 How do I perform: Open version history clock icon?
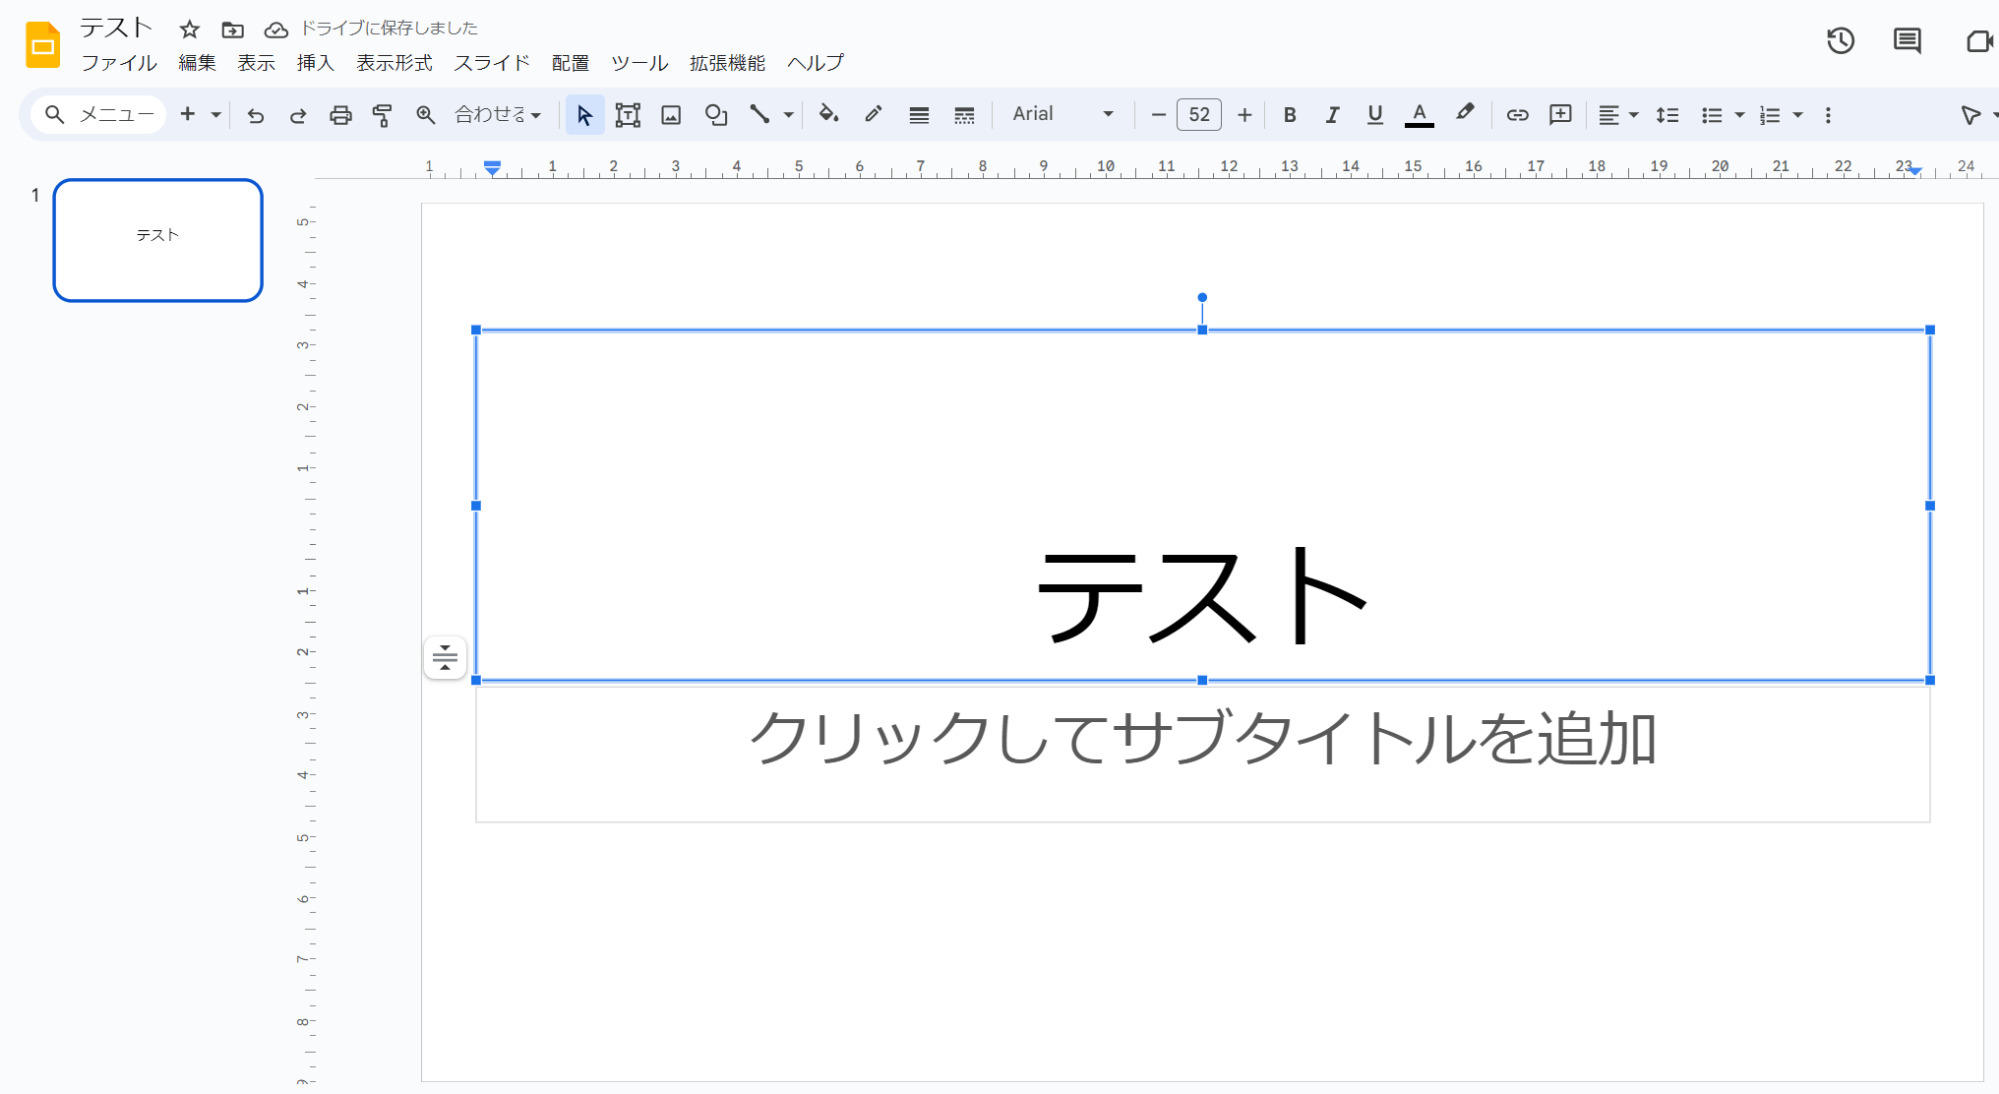tap(1840, 41)
